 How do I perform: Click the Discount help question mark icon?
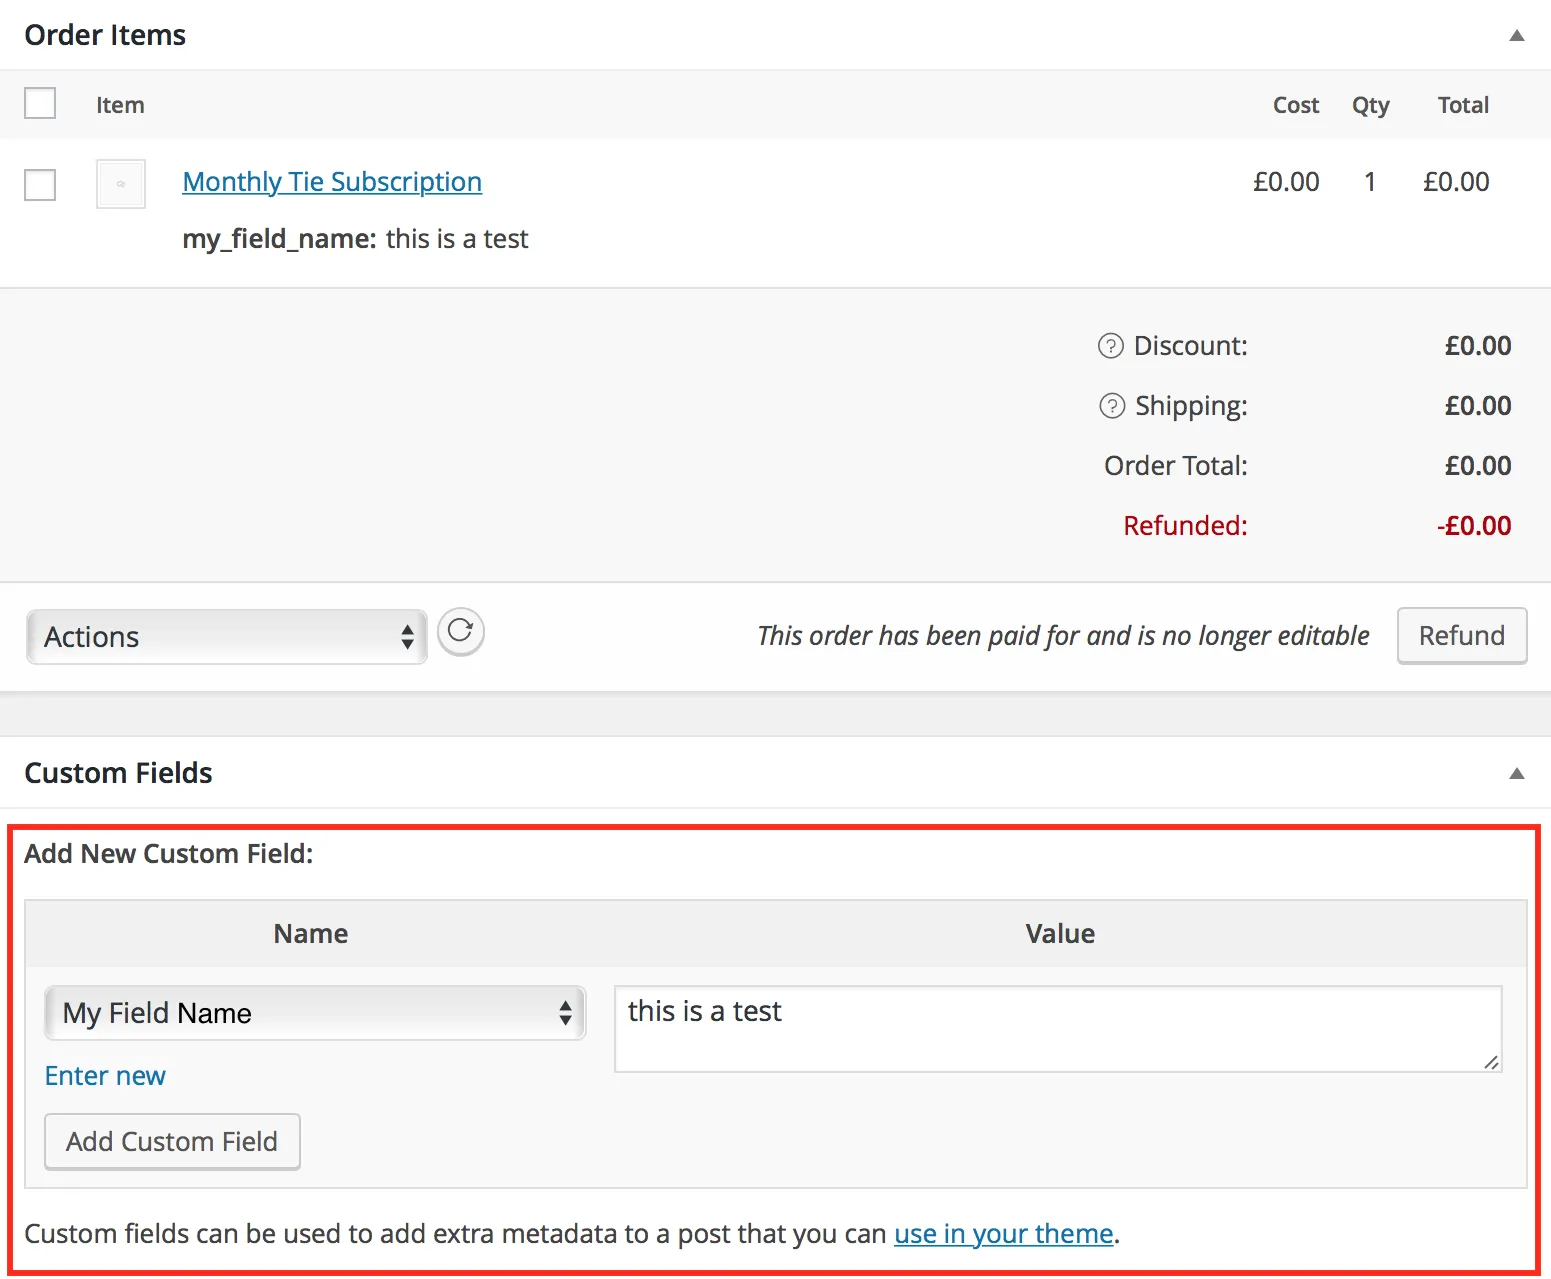tap(1110, 346)
